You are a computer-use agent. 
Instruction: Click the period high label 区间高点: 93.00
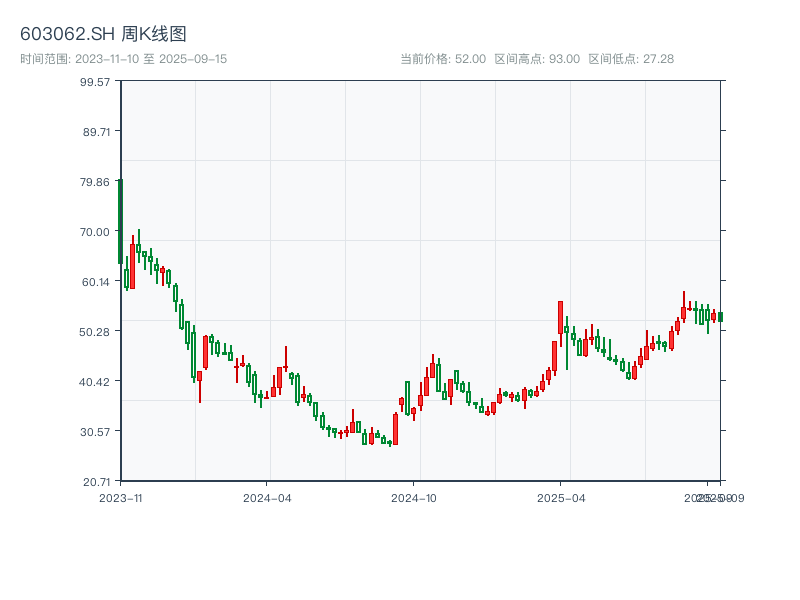coord(537,59)
